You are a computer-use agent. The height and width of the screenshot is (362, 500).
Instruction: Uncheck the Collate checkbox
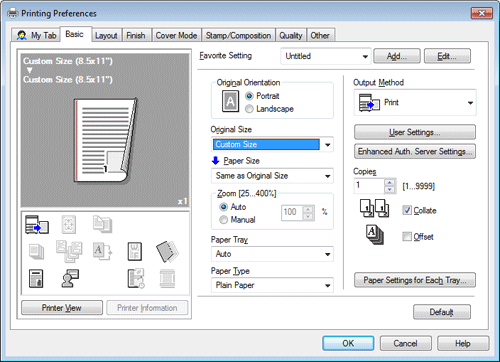(407, 210)
